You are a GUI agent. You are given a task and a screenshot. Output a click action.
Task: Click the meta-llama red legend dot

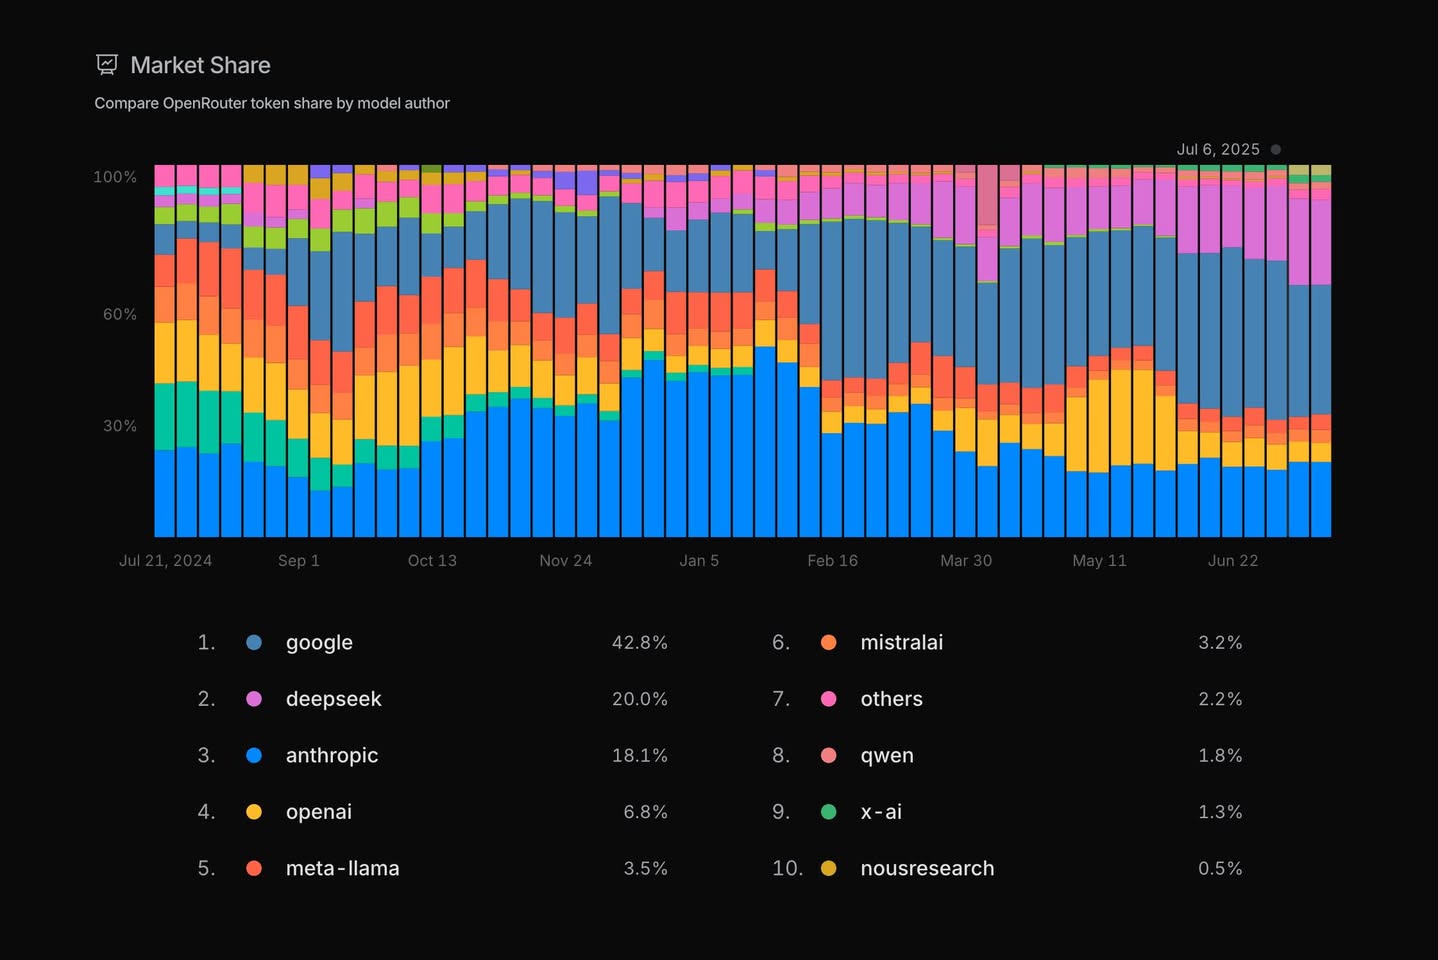click(254, 868)
